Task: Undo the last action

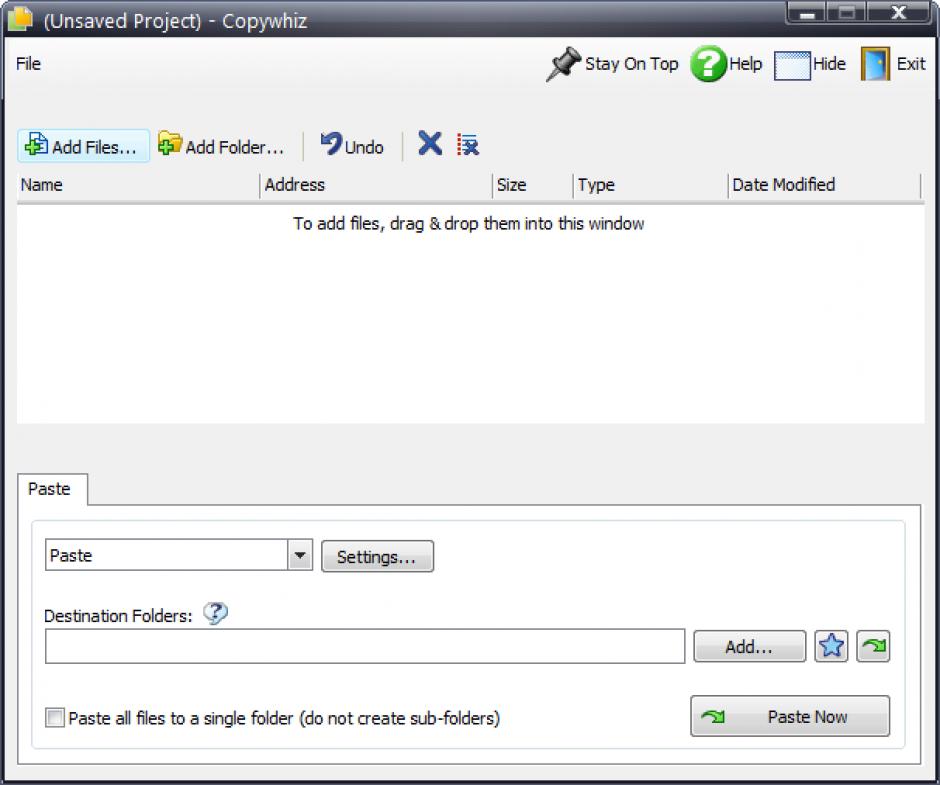Action: click(x=352, y=146)
